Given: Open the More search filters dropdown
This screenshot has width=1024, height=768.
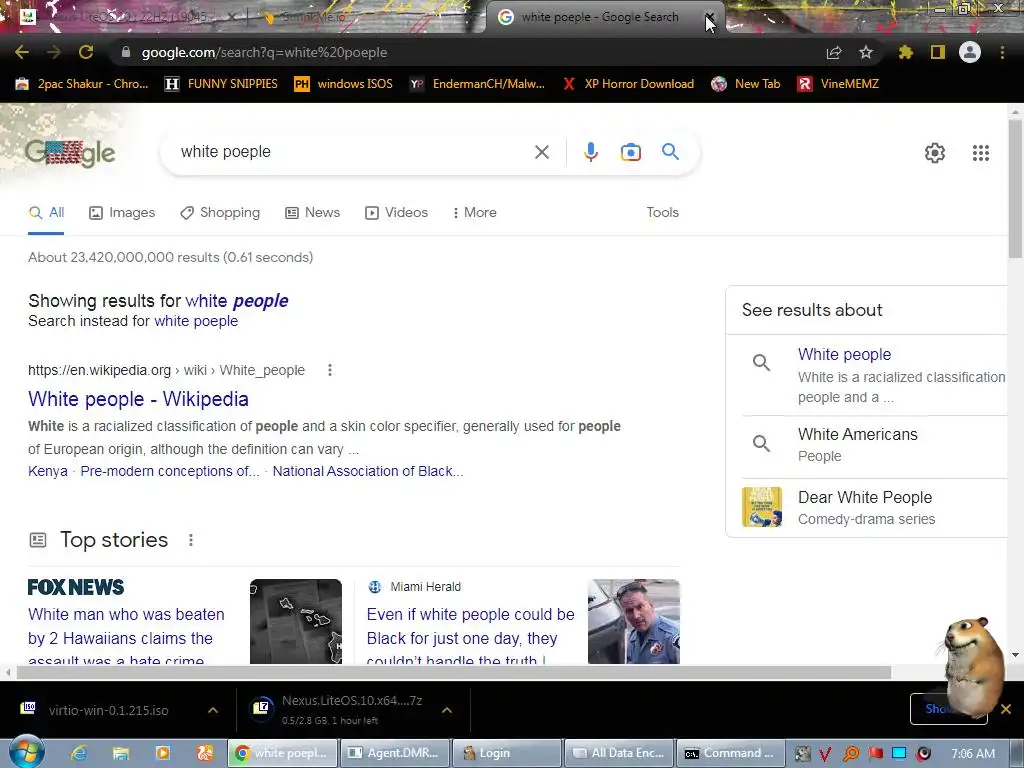Looking at the screenshot, I should point(475,213).
